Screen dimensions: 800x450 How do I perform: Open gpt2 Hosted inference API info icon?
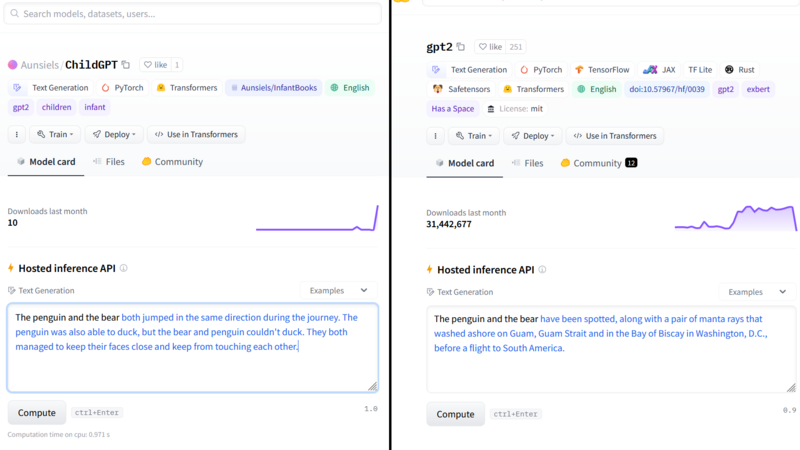coord(542,270)
